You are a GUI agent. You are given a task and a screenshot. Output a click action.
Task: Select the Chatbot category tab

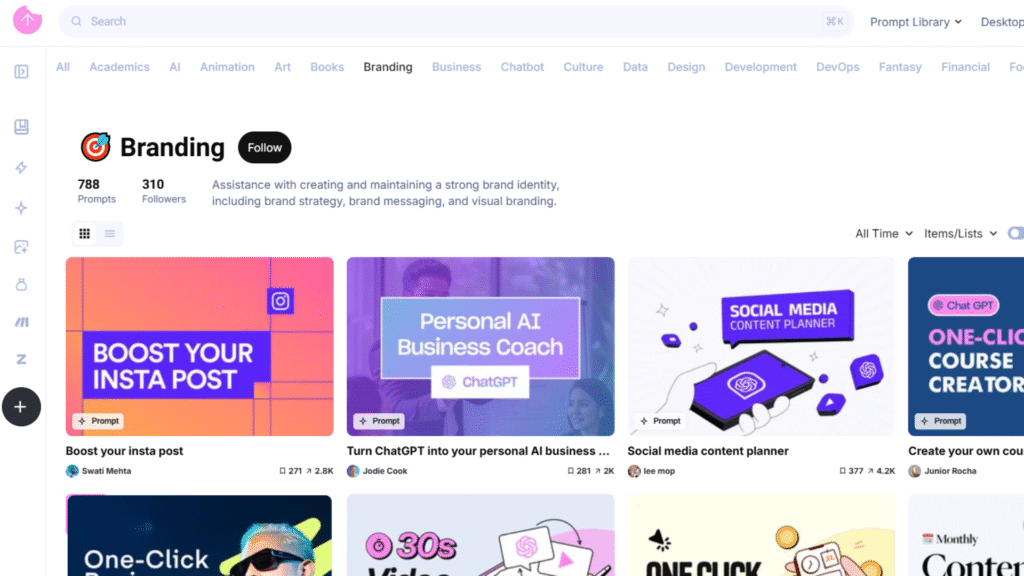pos(522,67)
